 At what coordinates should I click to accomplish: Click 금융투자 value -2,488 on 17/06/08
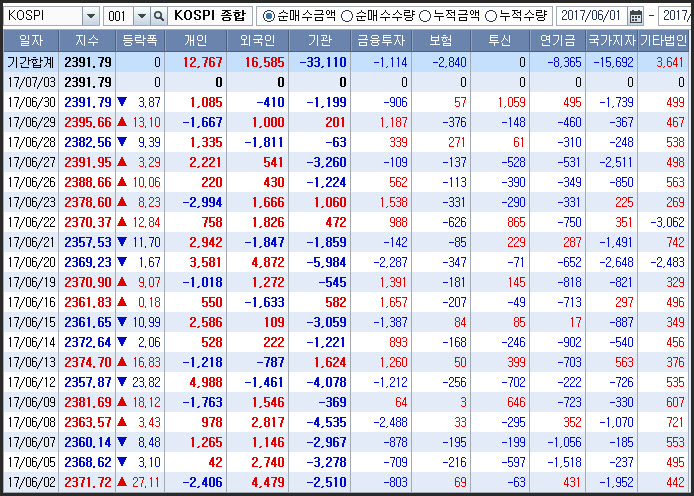[x=390, y=422]
